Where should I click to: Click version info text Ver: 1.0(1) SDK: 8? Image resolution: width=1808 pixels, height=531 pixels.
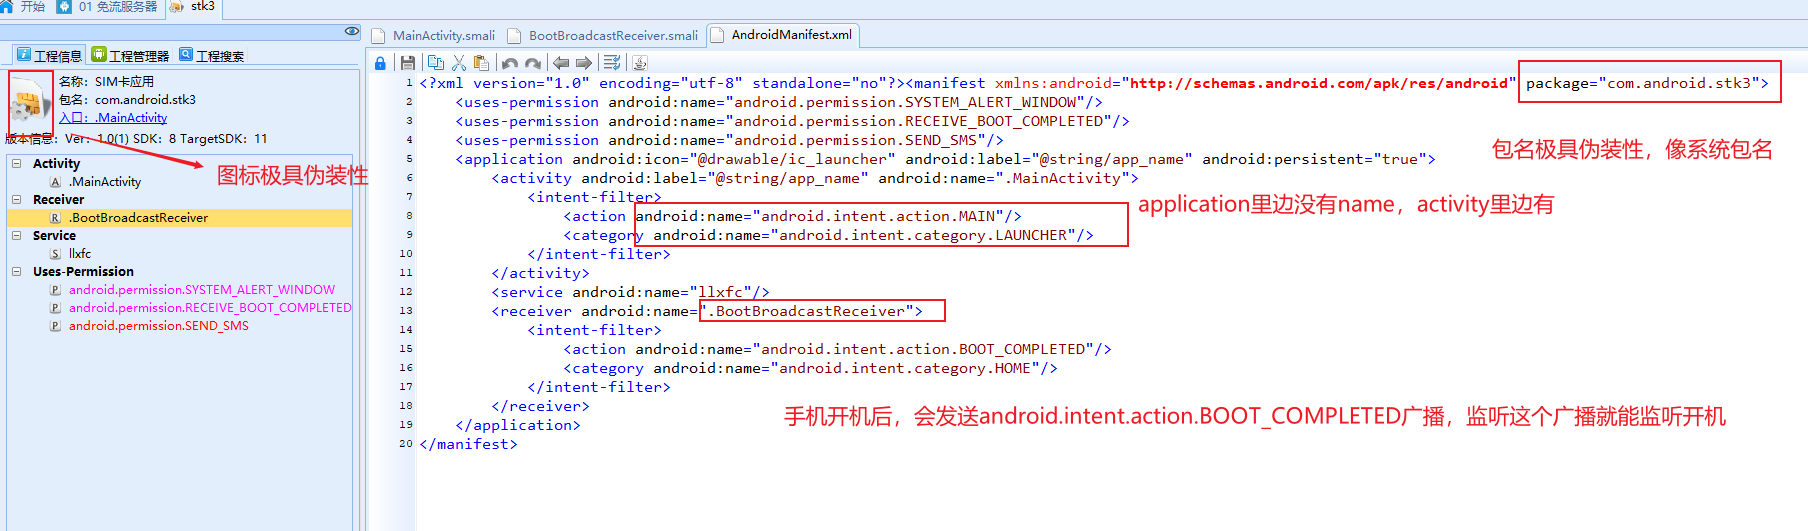tap(121, 139)
